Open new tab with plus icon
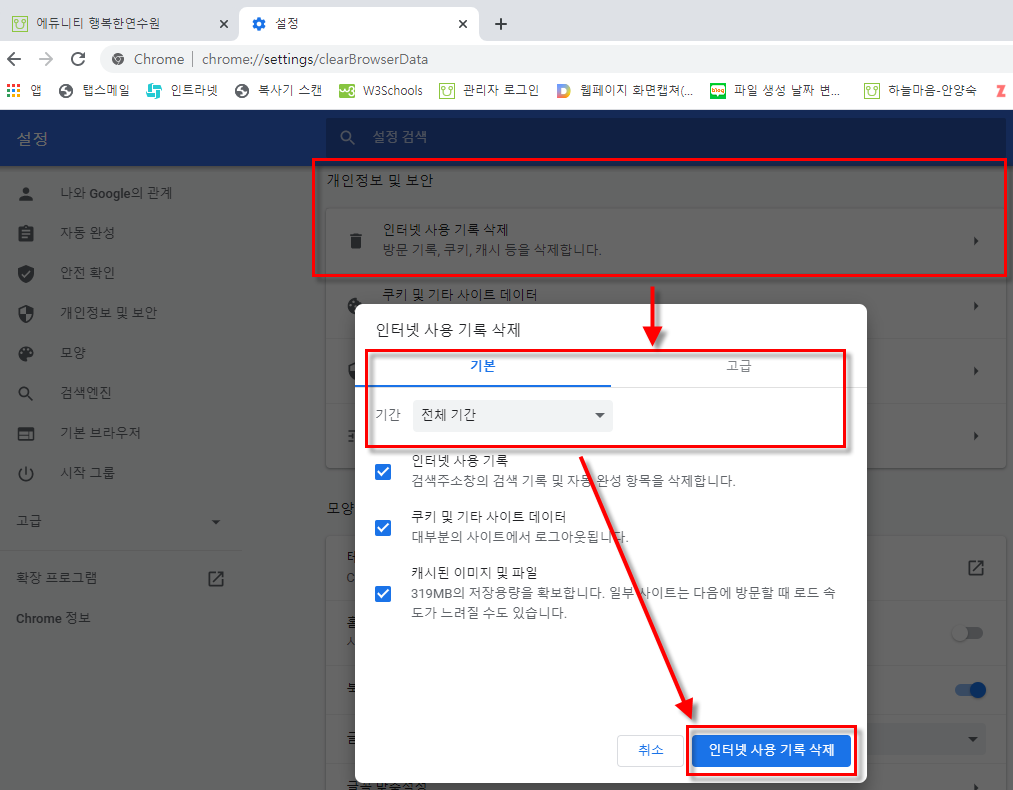Viewport: 1013px width, 790px height. 501,24
